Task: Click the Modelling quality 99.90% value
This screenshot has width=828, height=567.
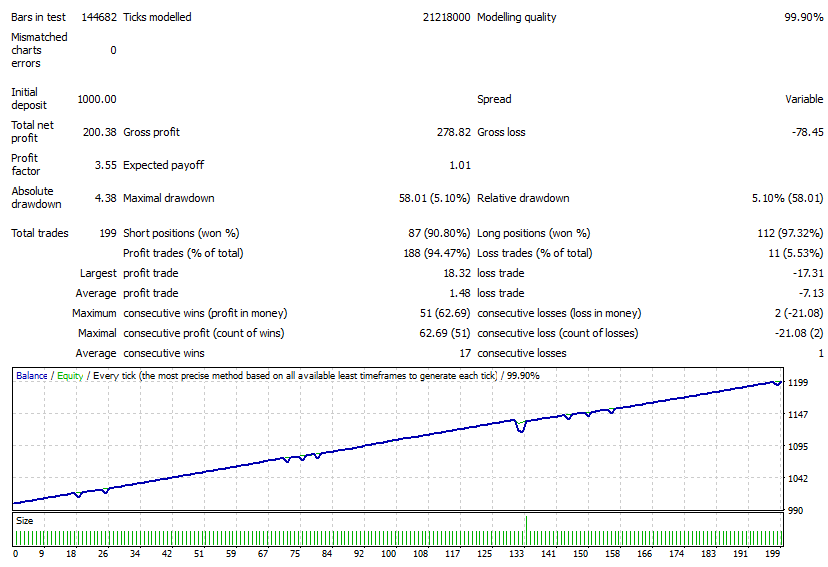Action: click(x=804, y=17)
